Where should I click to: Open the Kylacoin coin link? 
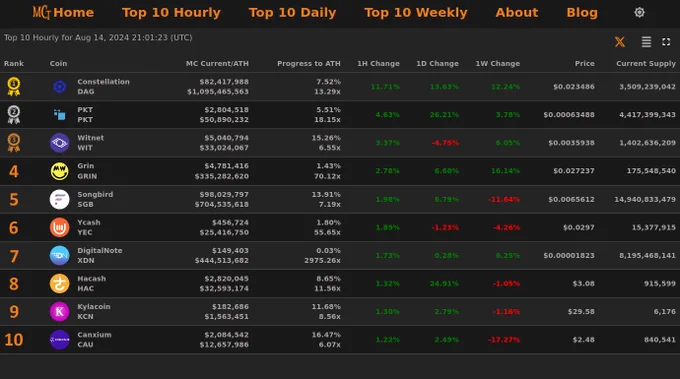click(94, 307)
